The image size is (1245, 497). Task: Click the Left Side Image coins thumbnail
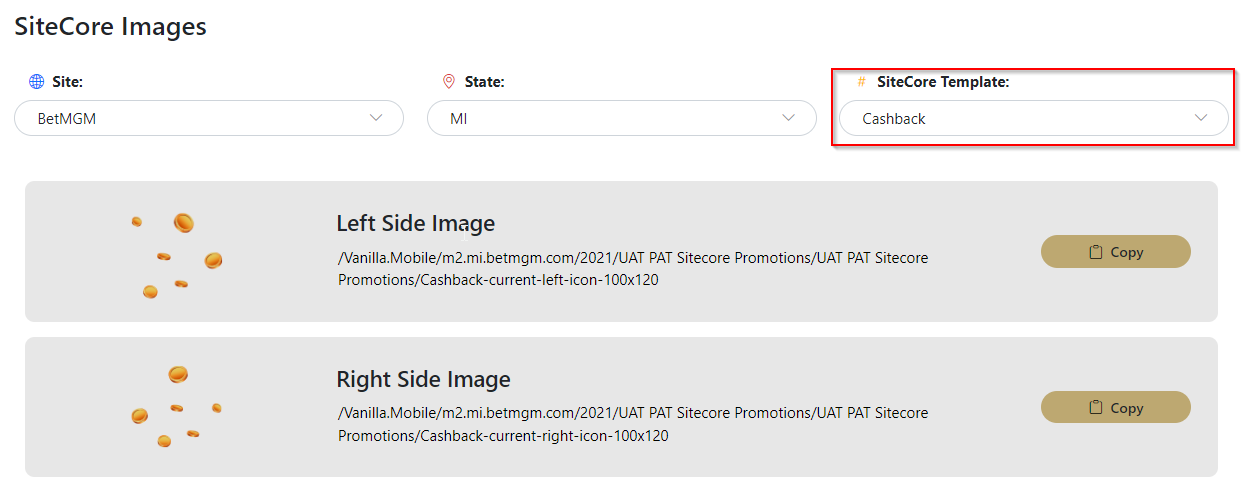coord(176,256)
